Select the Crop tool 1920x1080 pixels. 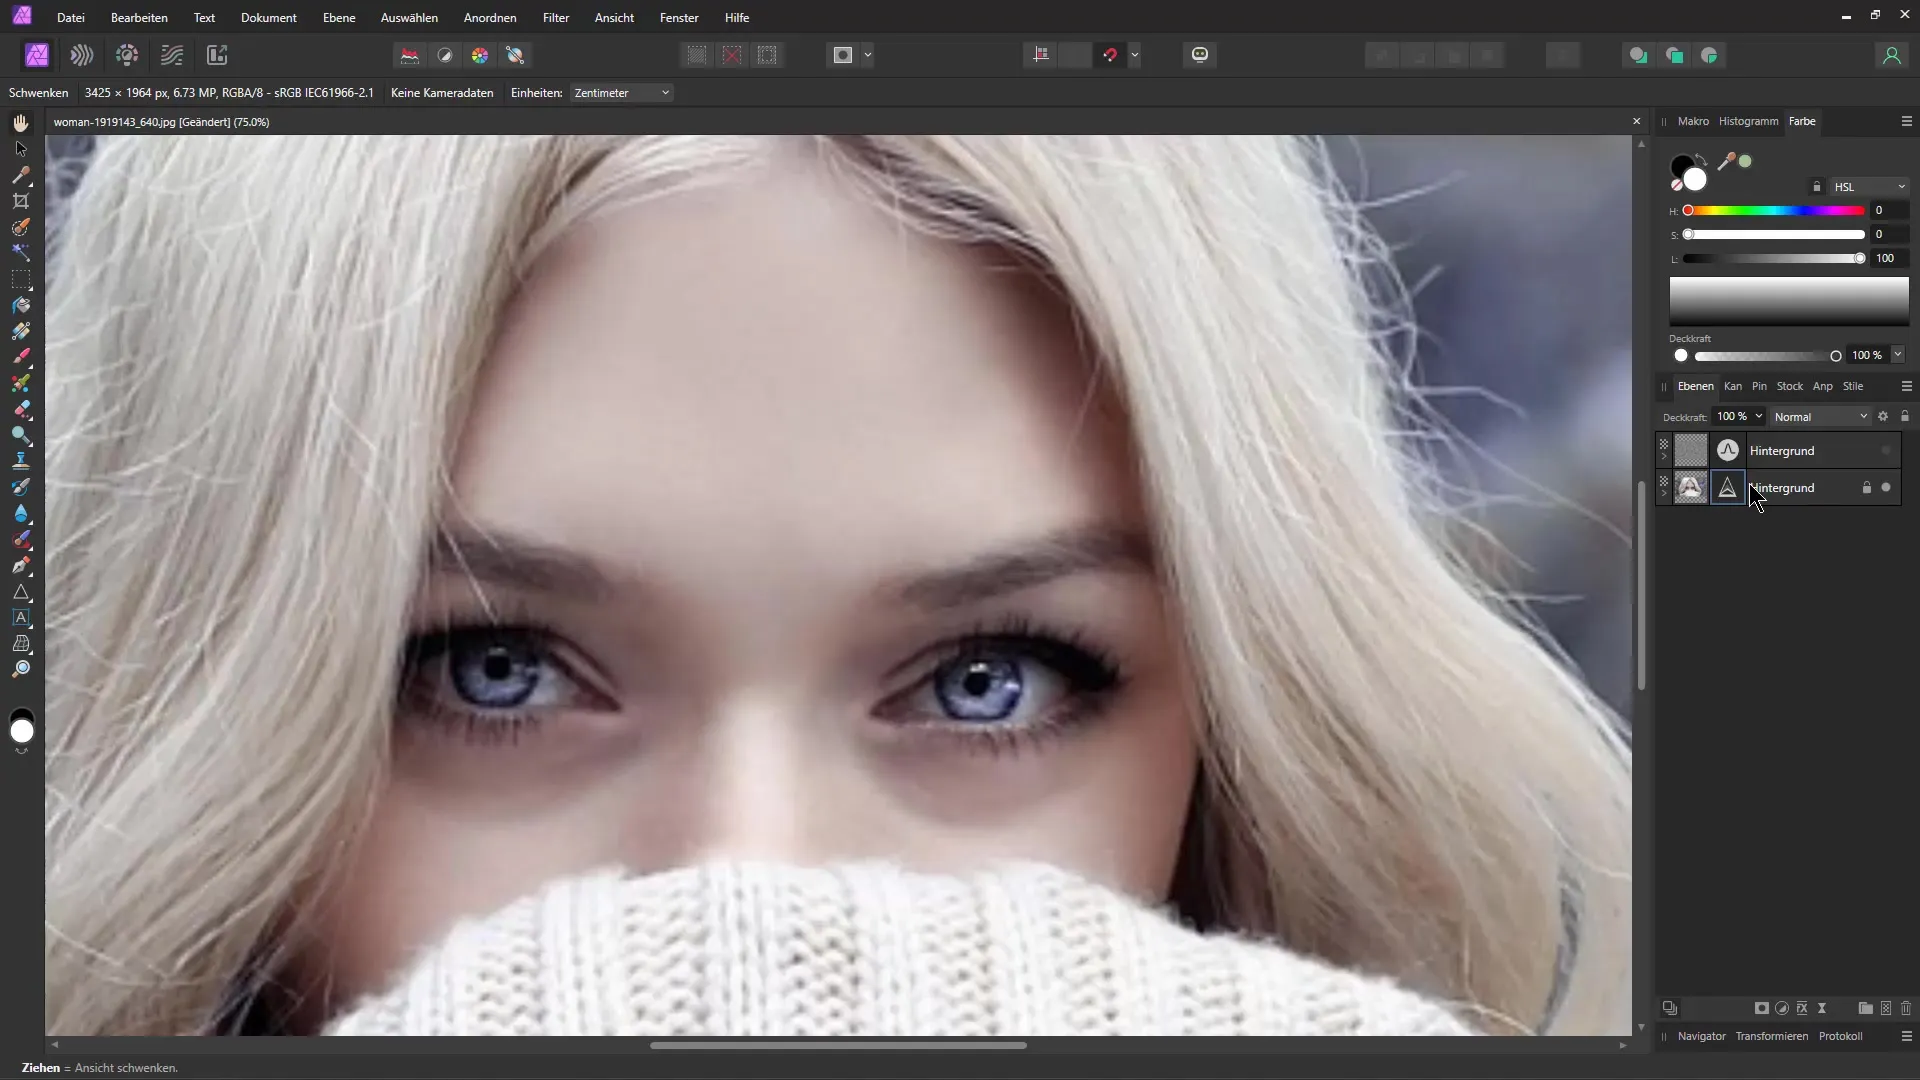coord(21,201)
